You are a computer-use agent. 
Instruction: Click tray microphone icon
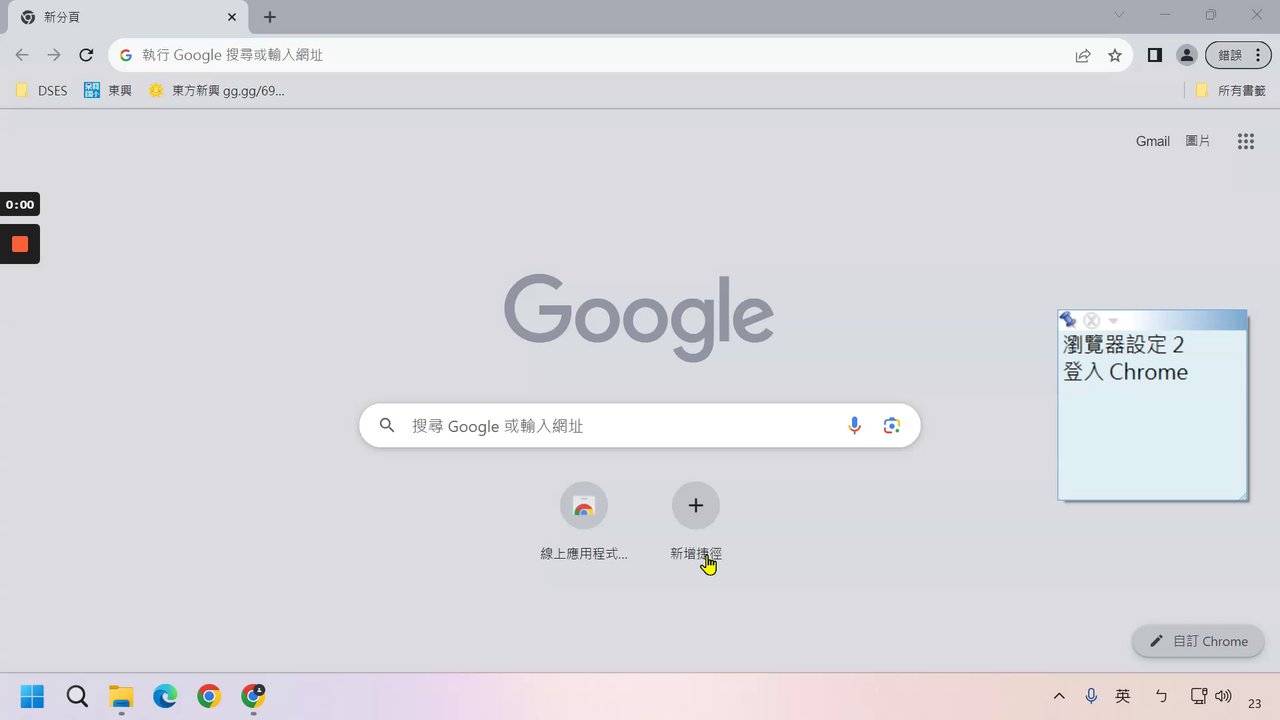point(1091,696)
